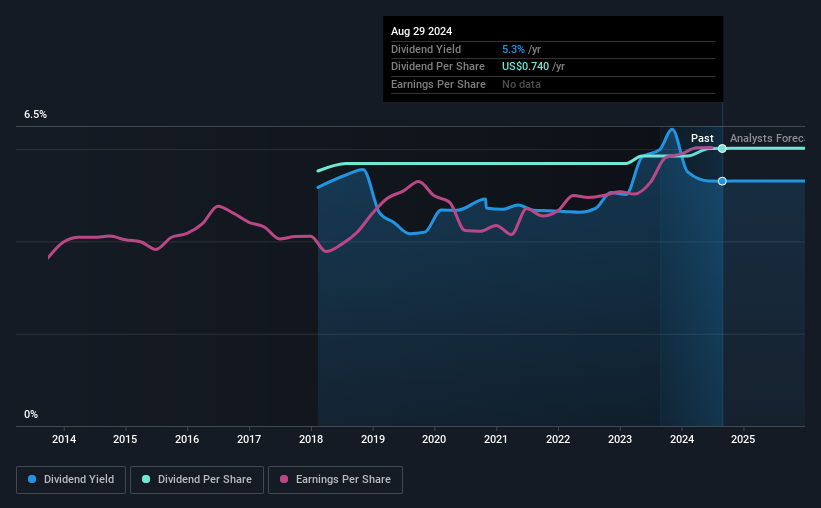821x508 pixels.
Task: Select the 2014 label on the time axis
Action: click(x=64, y=439)
